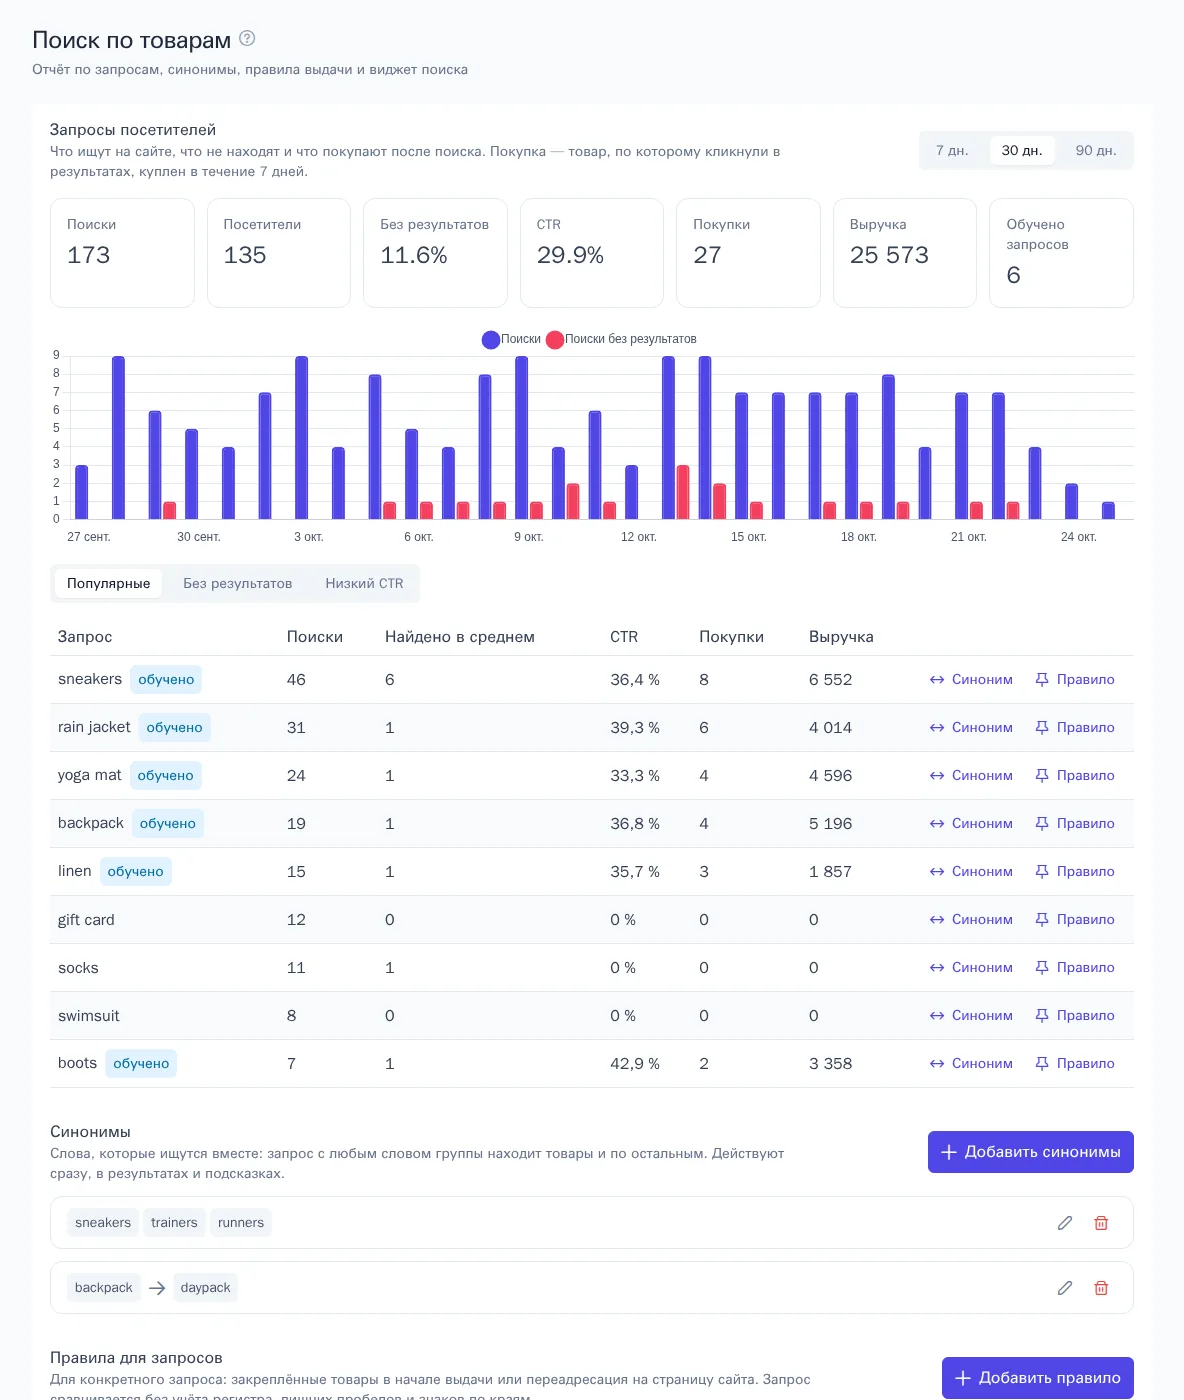Screen dimensions: 1184x1400
Task: Click the Добавить синонимы button
Action: 1031,1152
